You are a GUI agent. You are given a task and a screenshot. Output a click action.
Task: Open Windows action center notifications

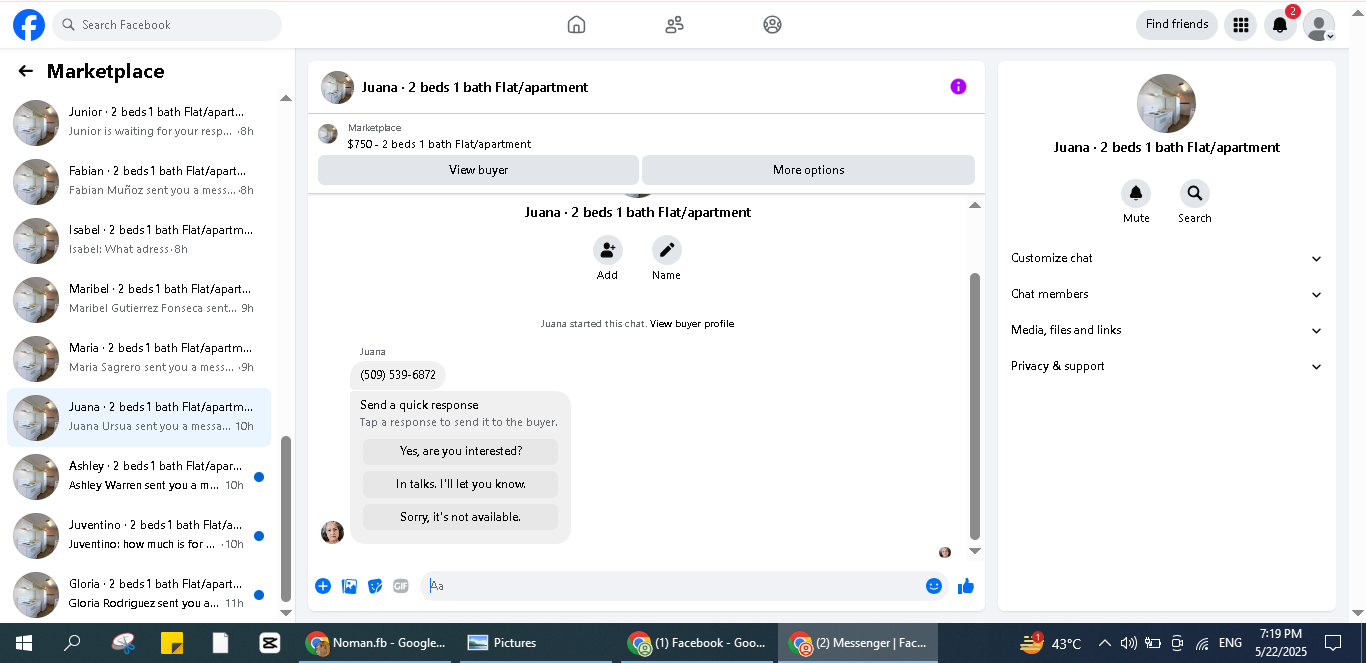1333,643
